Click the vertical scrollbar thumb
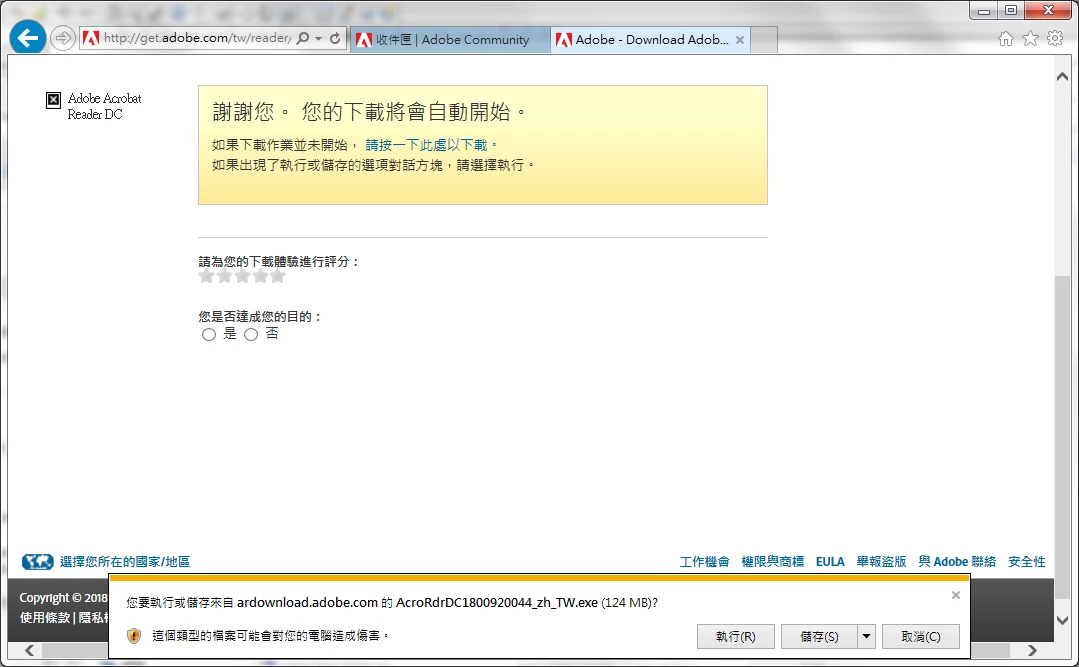Image resolution: width=1079 pixels, height=667 pixels. point(1062,439)
